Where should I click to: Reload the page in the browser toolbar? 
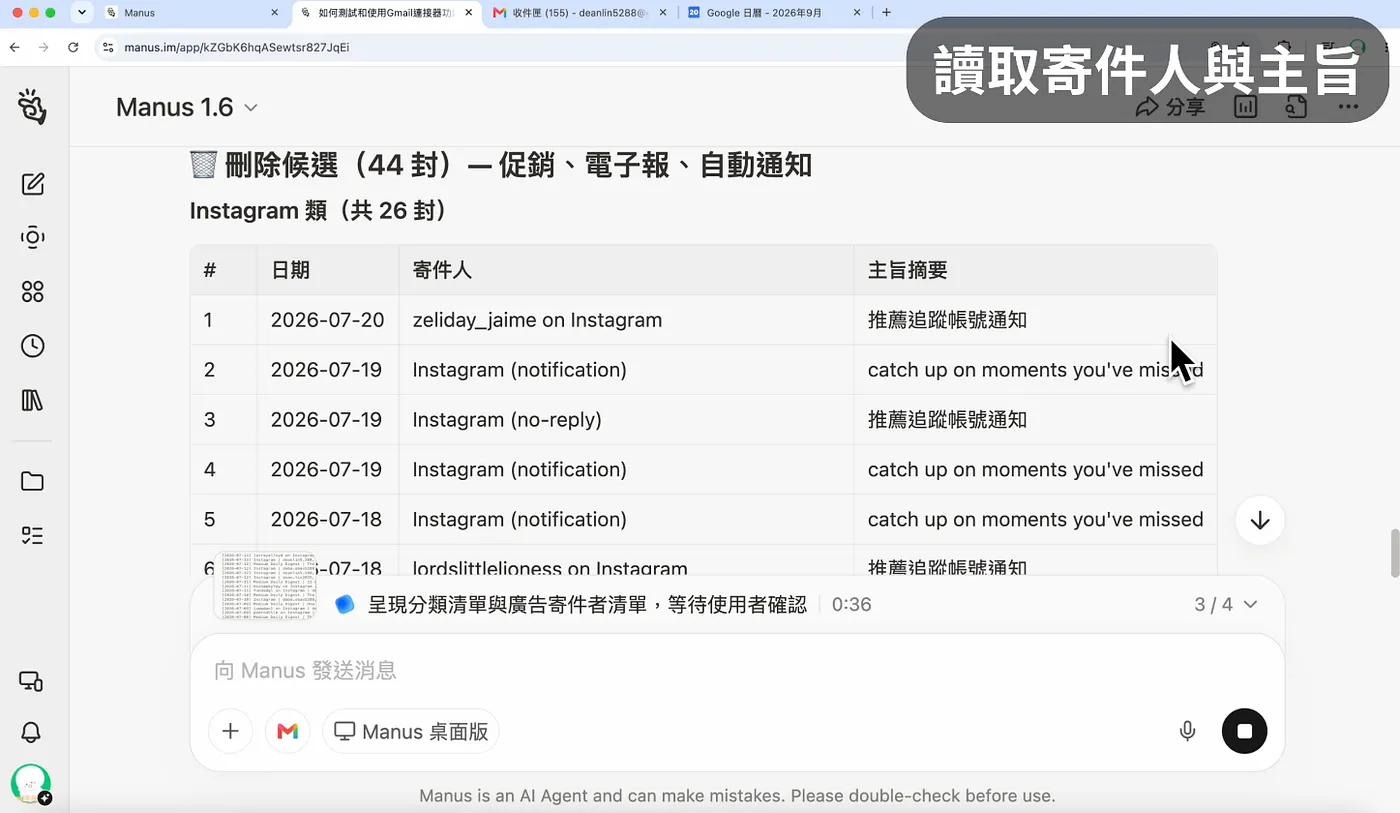point(73,47)
